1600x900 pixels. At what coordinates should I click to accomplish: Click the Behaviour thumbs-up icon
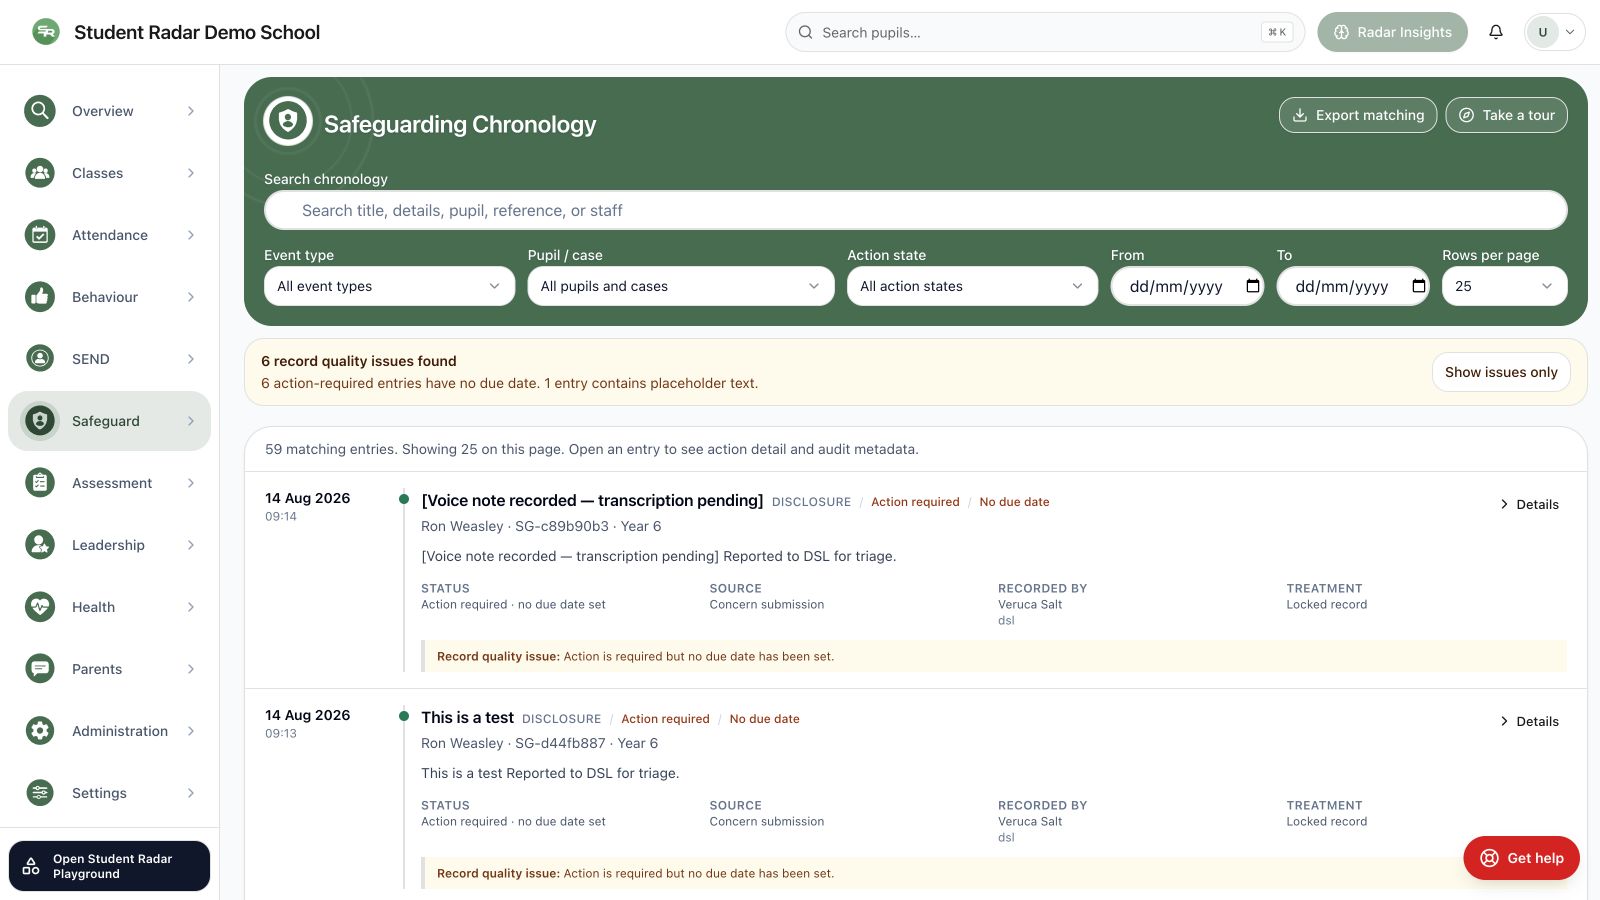pos(40,297)
